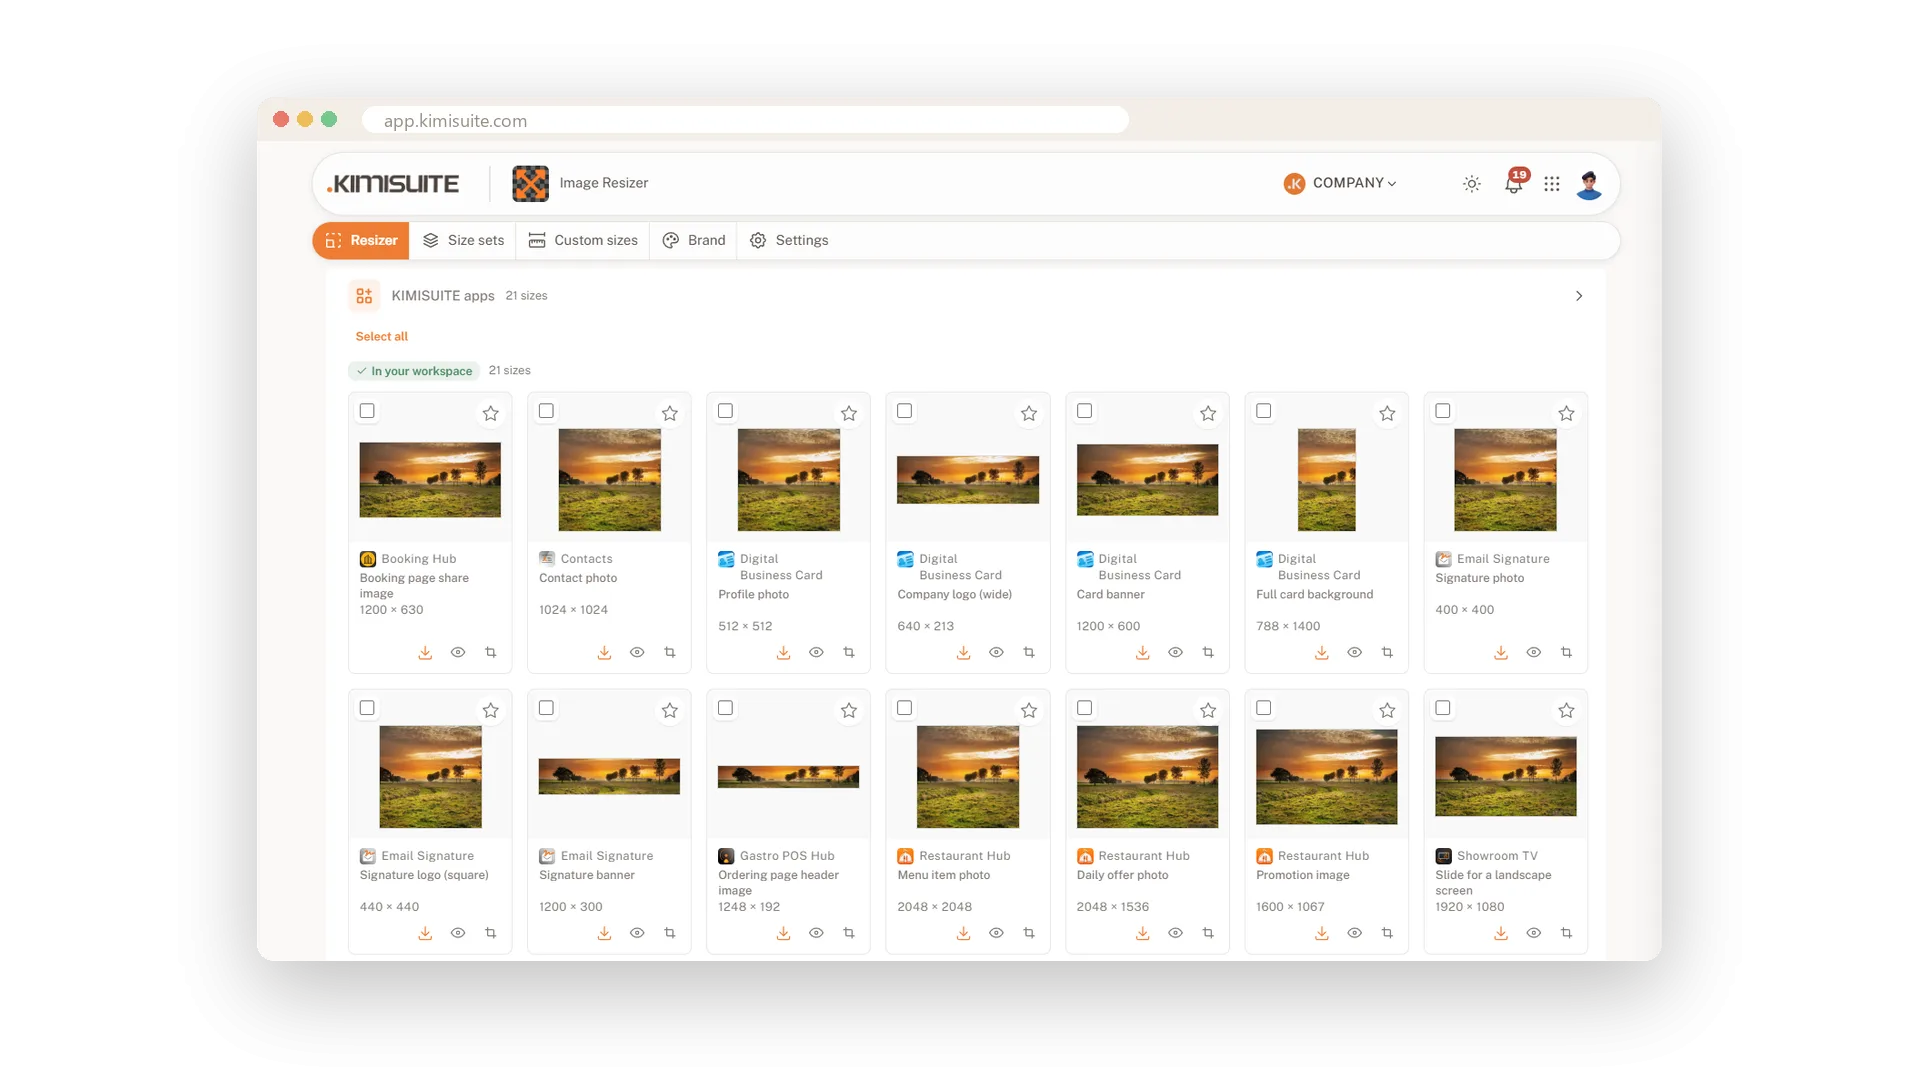Image resolution: width=1920 pixels, height=1080 pixels.
Task: Select the Company logo (wide) checkbox
Action: click(905, 411)
